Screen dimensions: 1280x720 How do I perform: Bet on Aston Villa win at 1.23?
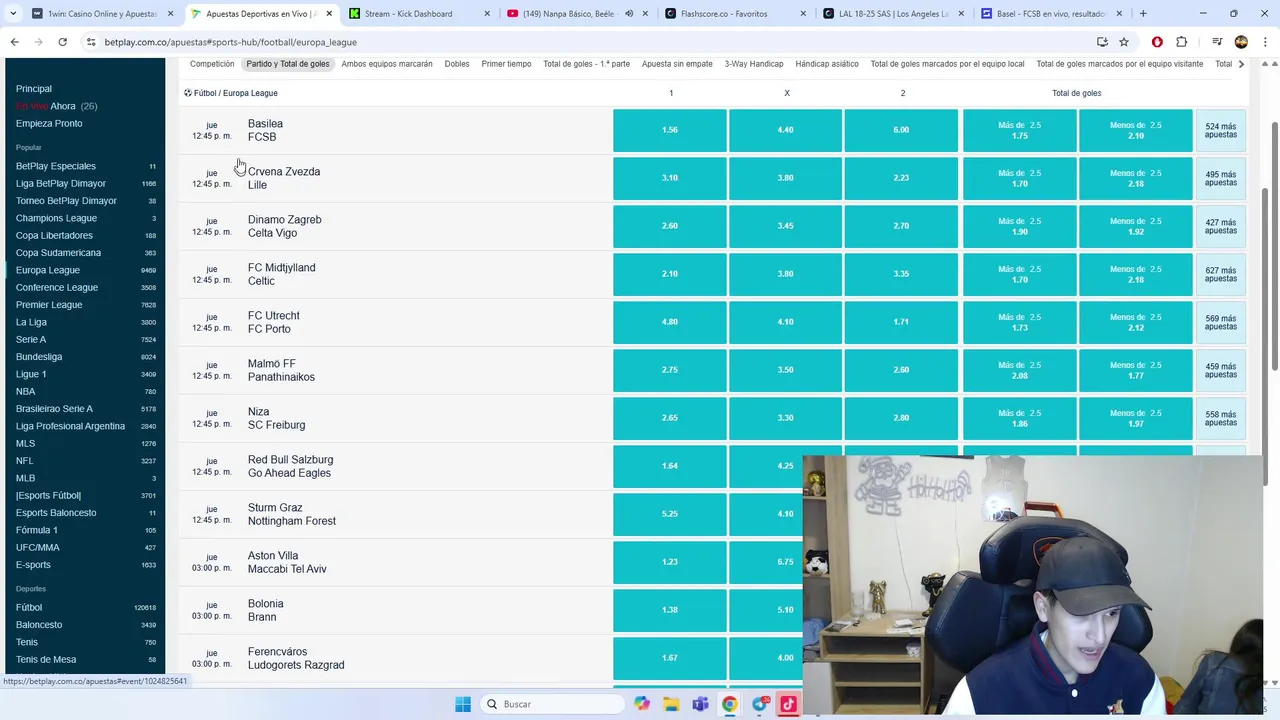click(x=670, y=562)
